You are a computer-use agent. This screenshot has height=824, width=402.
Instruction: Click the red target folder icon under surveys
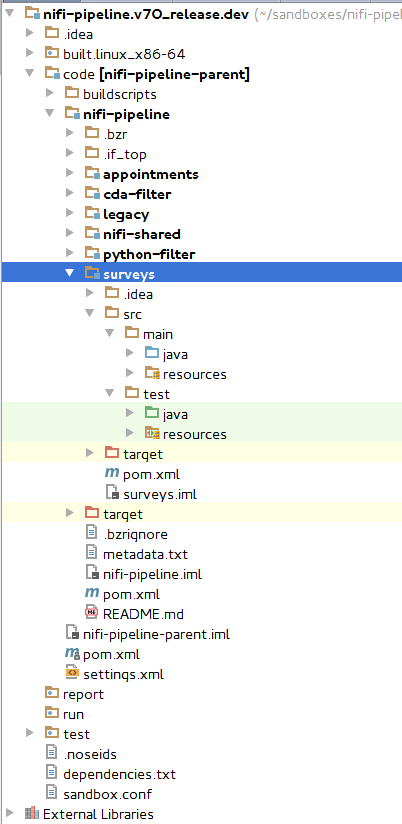pos(112,453)
